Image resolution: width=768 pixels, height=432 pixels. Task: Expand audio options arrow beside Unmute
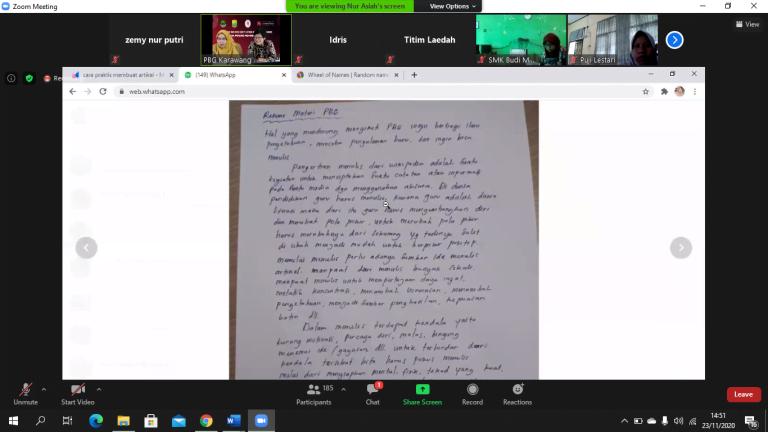click(x=44, y=389)
